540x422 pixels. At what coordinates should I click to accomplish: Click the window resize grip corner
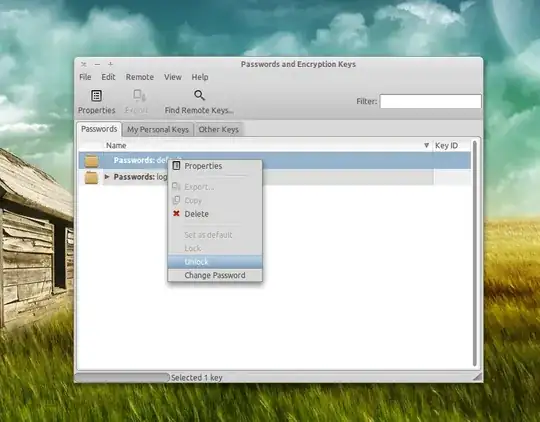[x=477, y=377]
